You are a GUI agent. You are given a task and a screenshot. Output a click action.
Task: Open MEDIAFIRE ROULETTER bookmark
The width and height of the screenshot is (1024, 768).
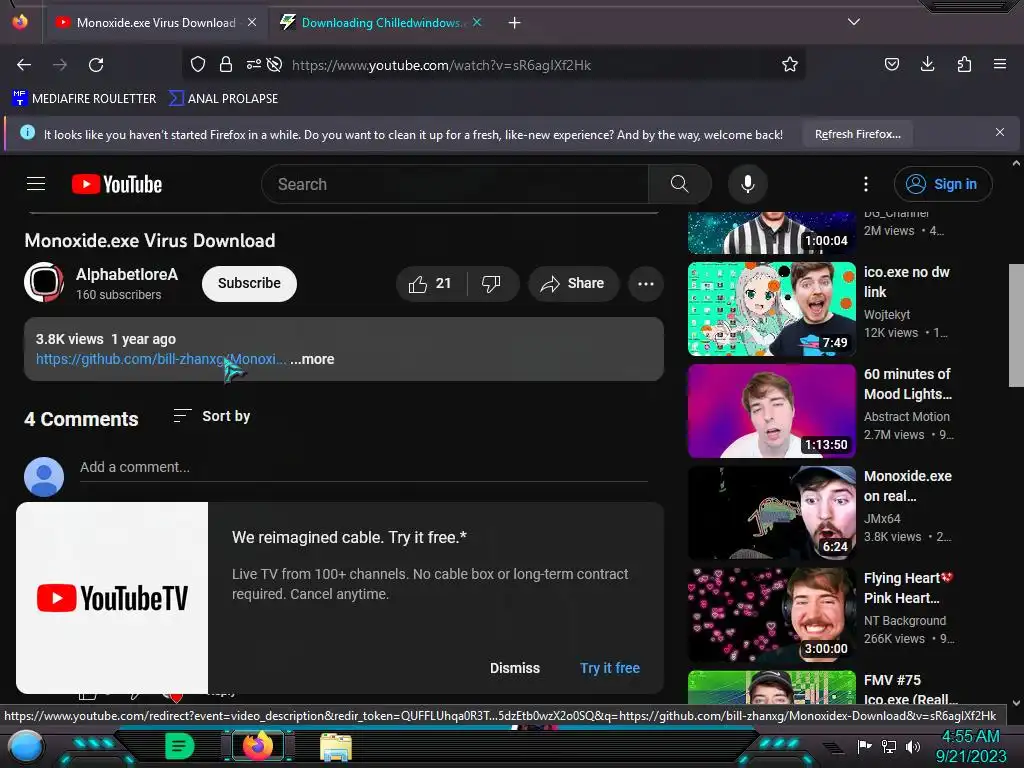pos(84,99)
